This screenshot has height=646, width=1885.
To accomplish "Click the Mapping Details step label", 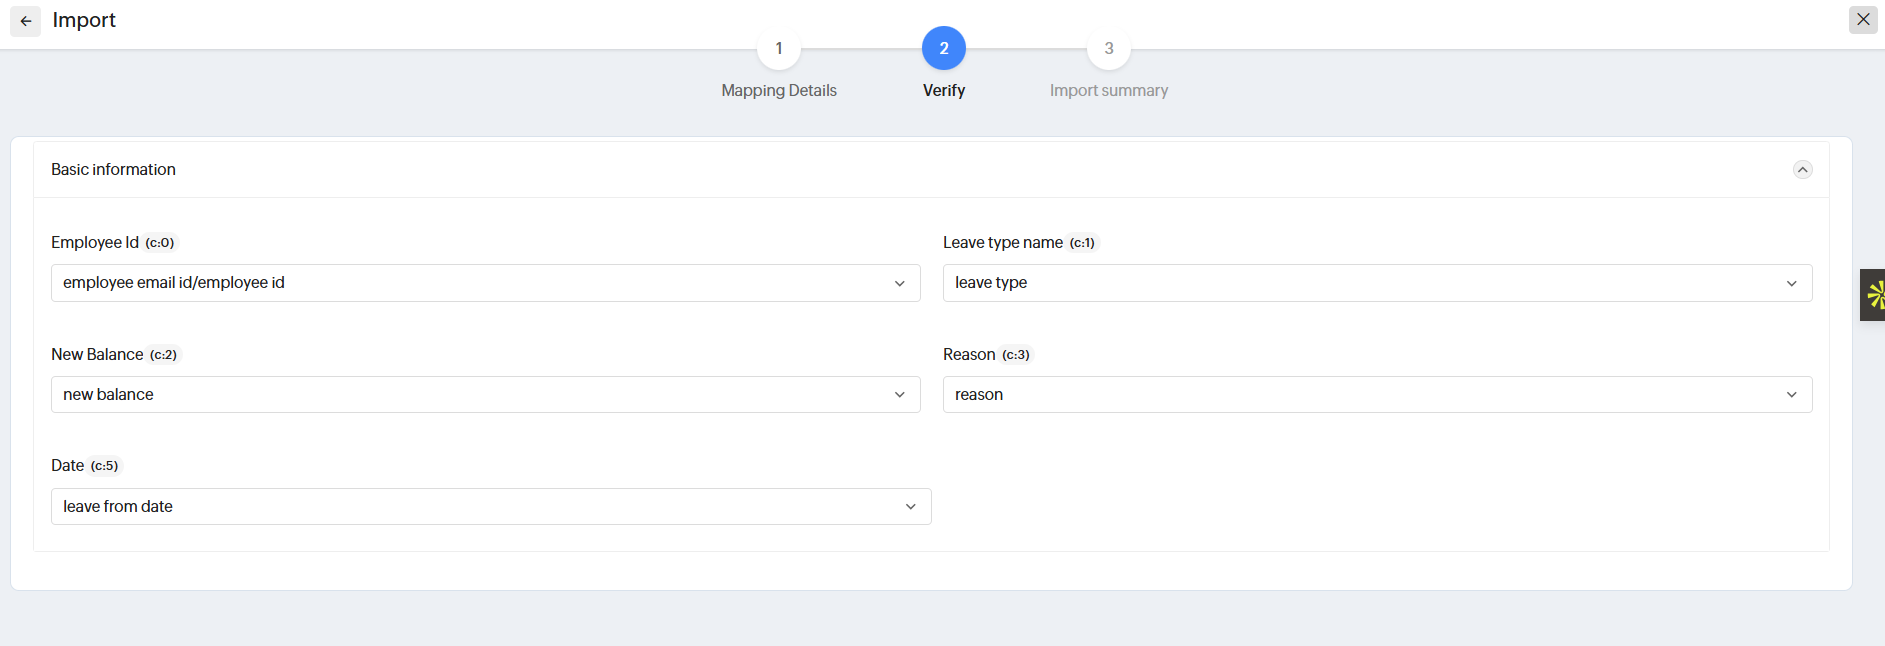I will (x=779, y=90).
